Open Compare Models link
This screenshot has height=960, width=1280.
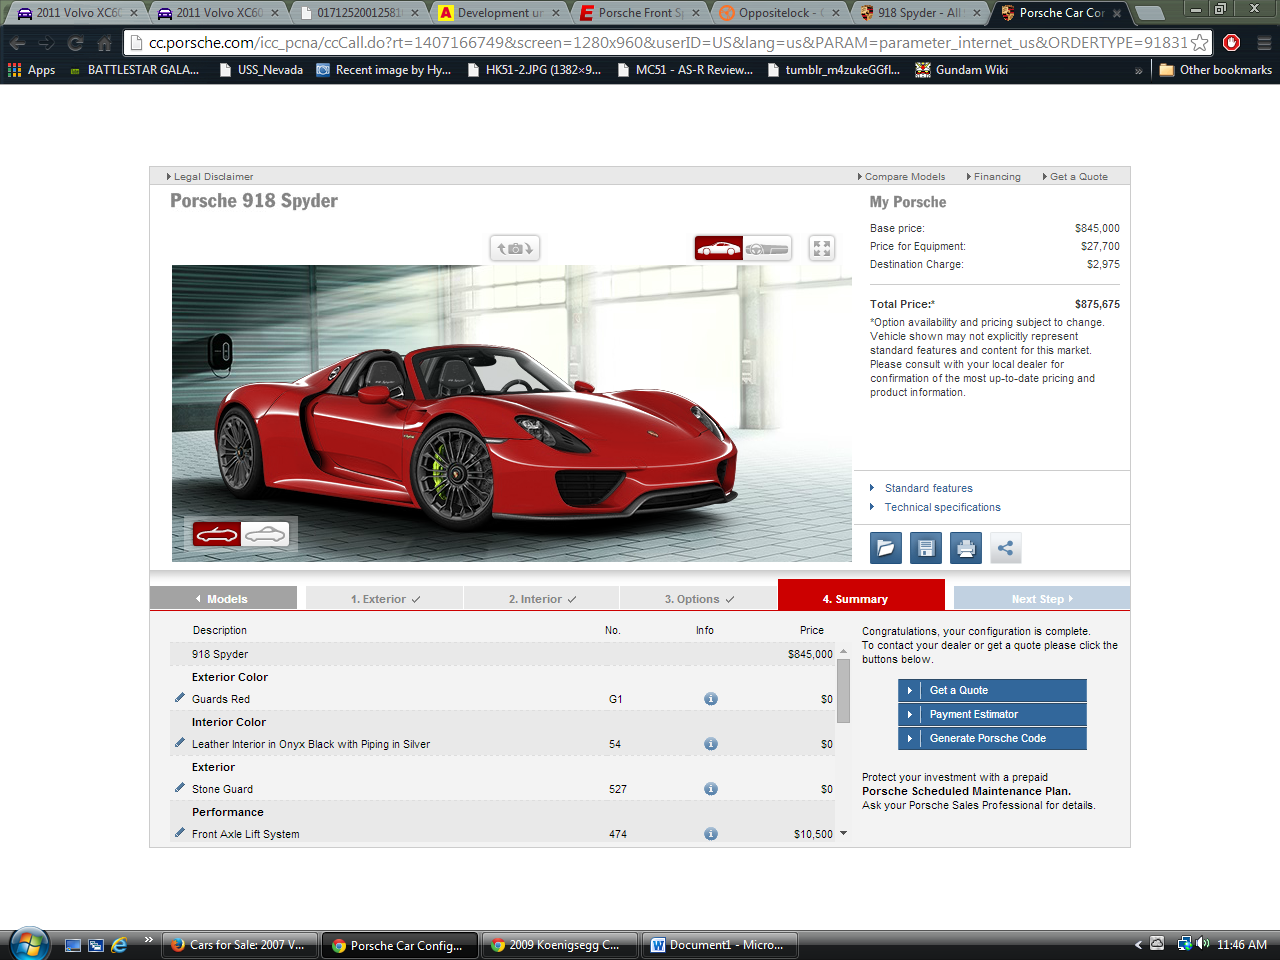pos(904,176)
